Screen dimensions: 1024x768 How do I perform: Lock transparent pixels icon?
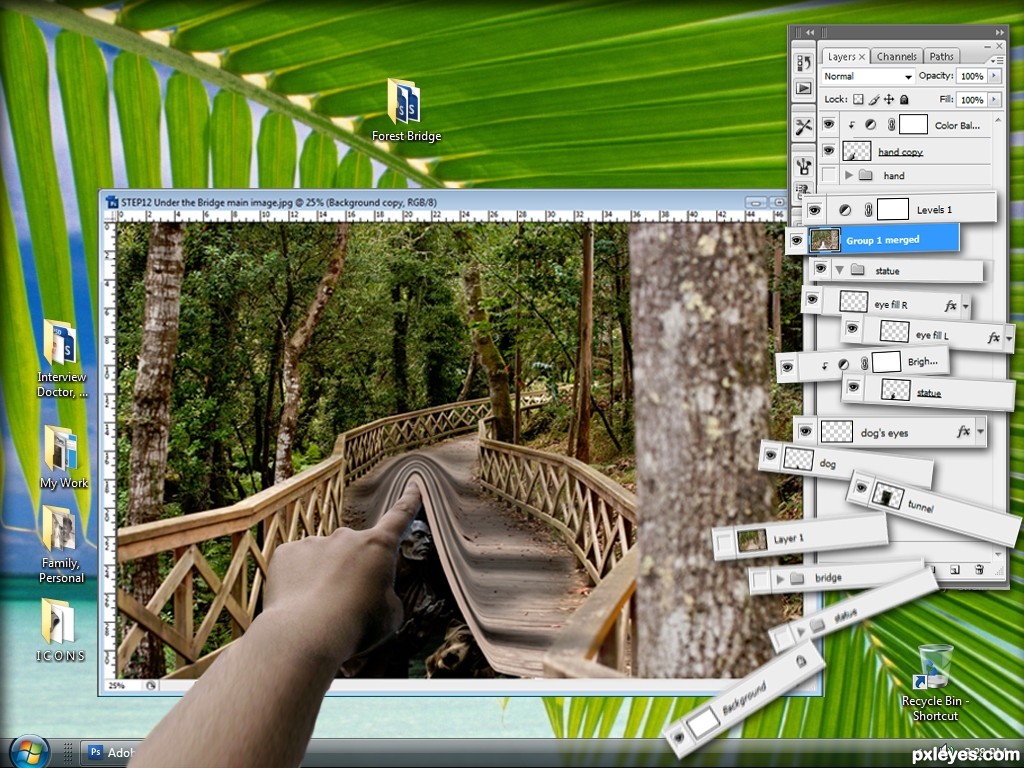[858, 99]
